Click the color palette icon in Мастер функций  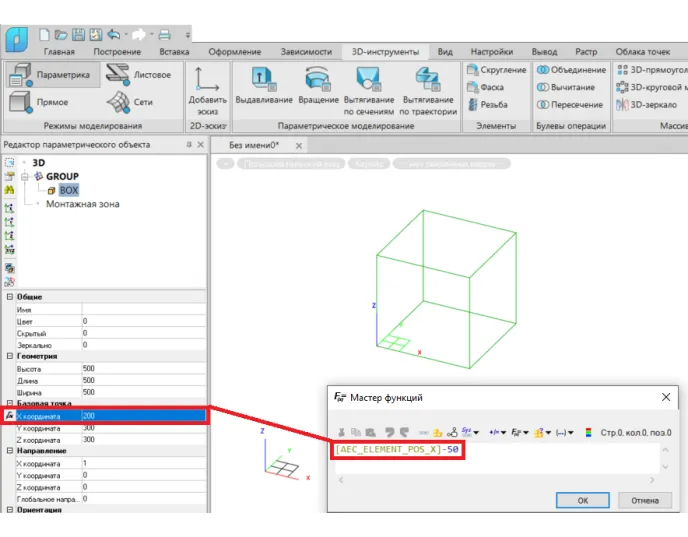point(588,432)
